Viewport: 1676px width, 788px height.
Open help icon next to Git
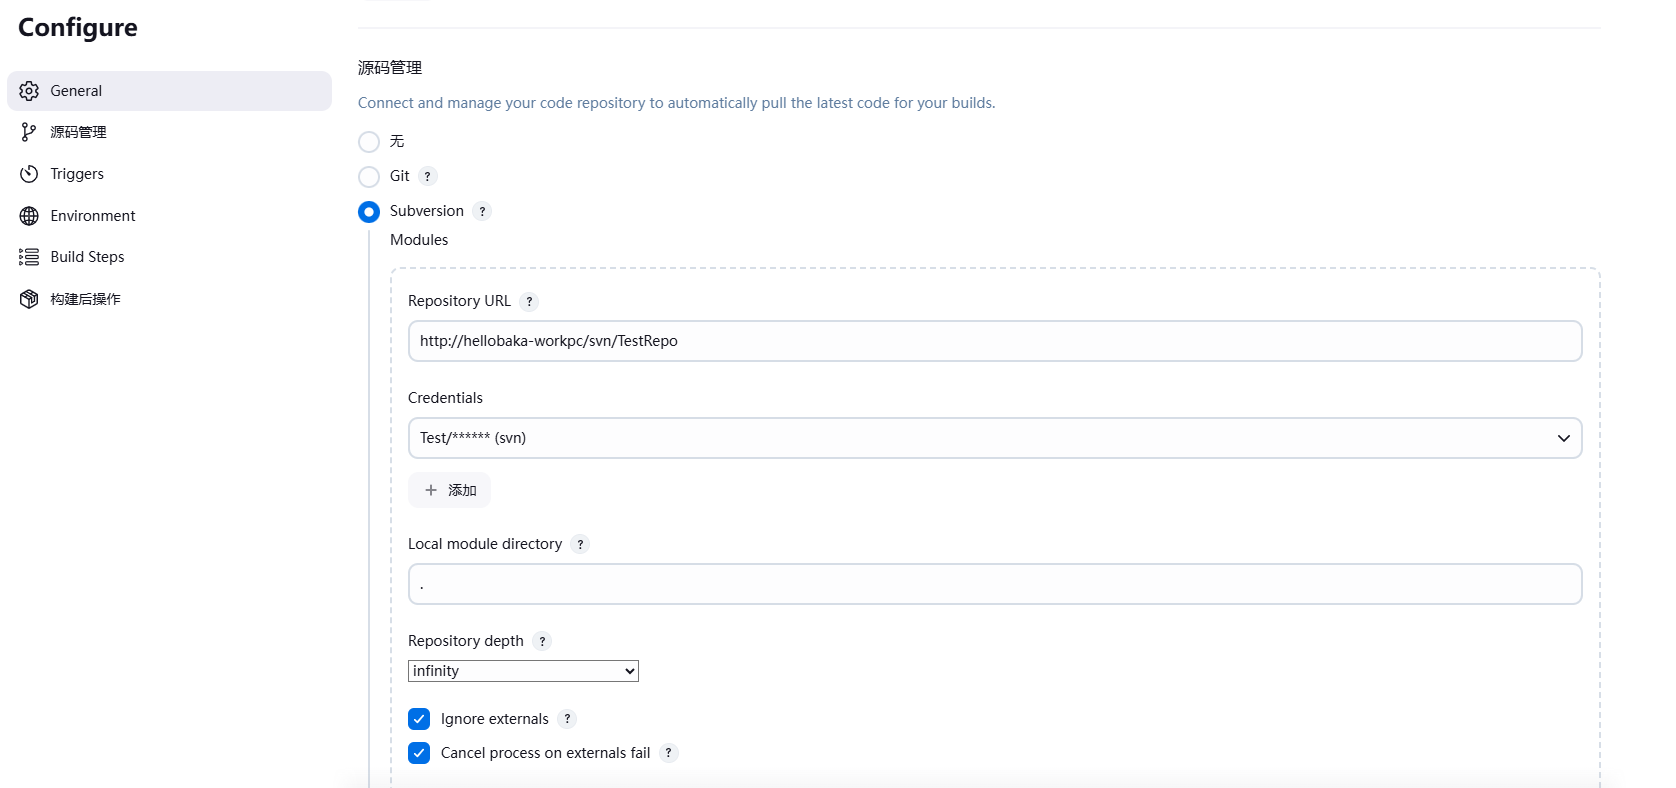[x=428, y=176]
